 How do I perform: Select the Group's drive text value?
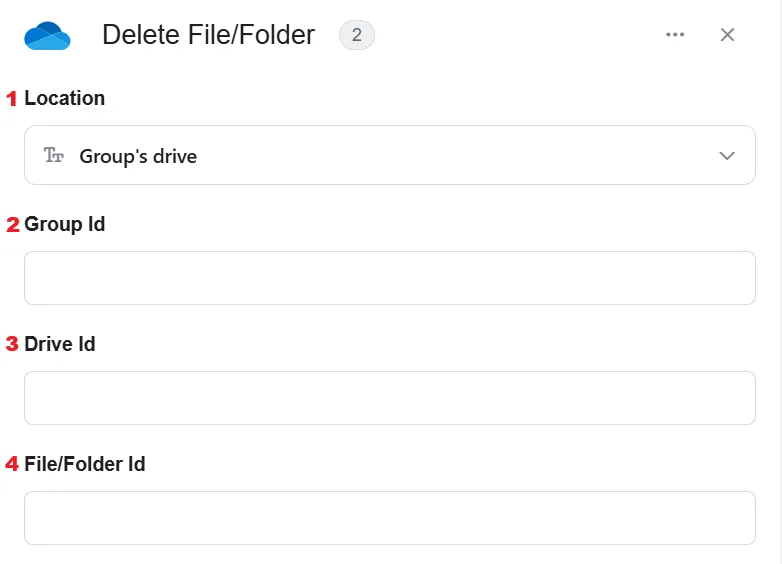[138, 156]
